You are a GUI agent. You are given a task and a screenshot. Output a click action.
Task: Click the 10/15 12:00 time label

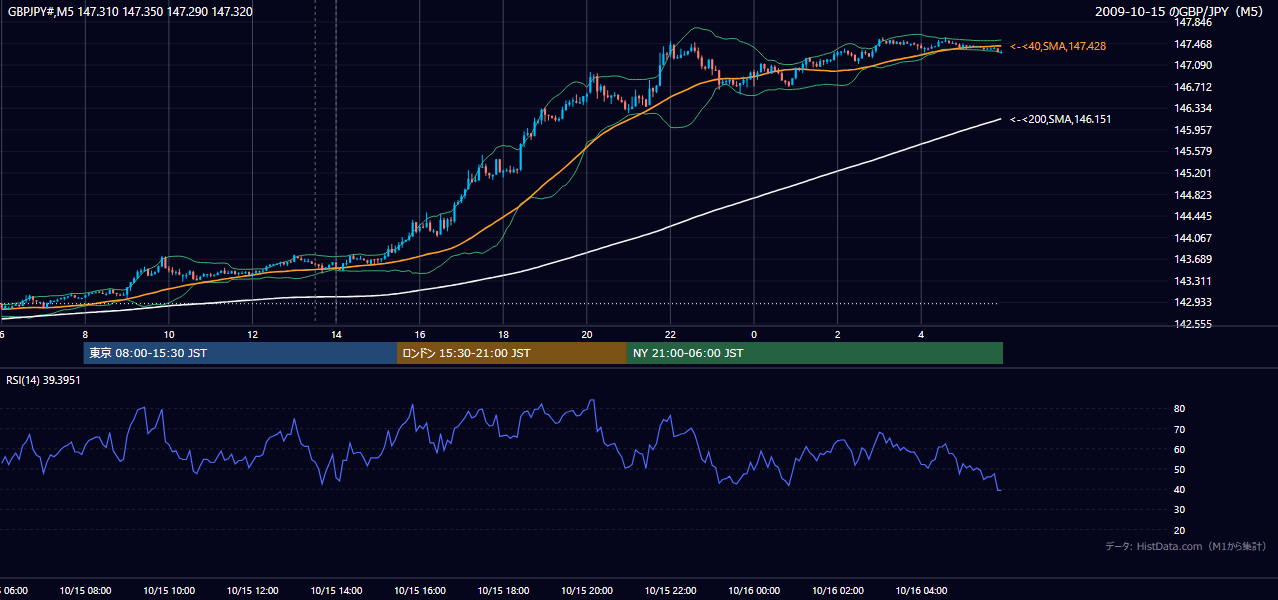tap(252, 591)
